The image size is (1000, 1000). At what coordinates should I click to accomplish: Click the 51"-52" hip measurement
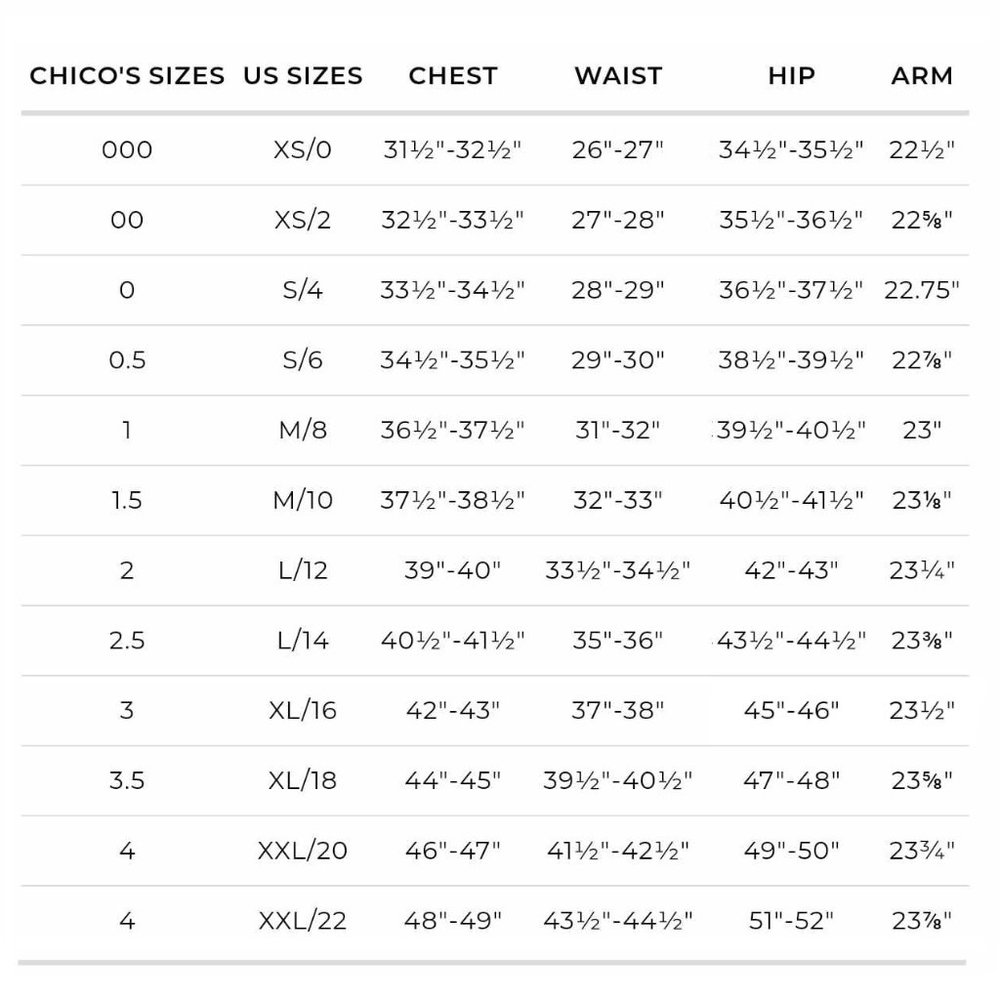click(x=791, y=921)
